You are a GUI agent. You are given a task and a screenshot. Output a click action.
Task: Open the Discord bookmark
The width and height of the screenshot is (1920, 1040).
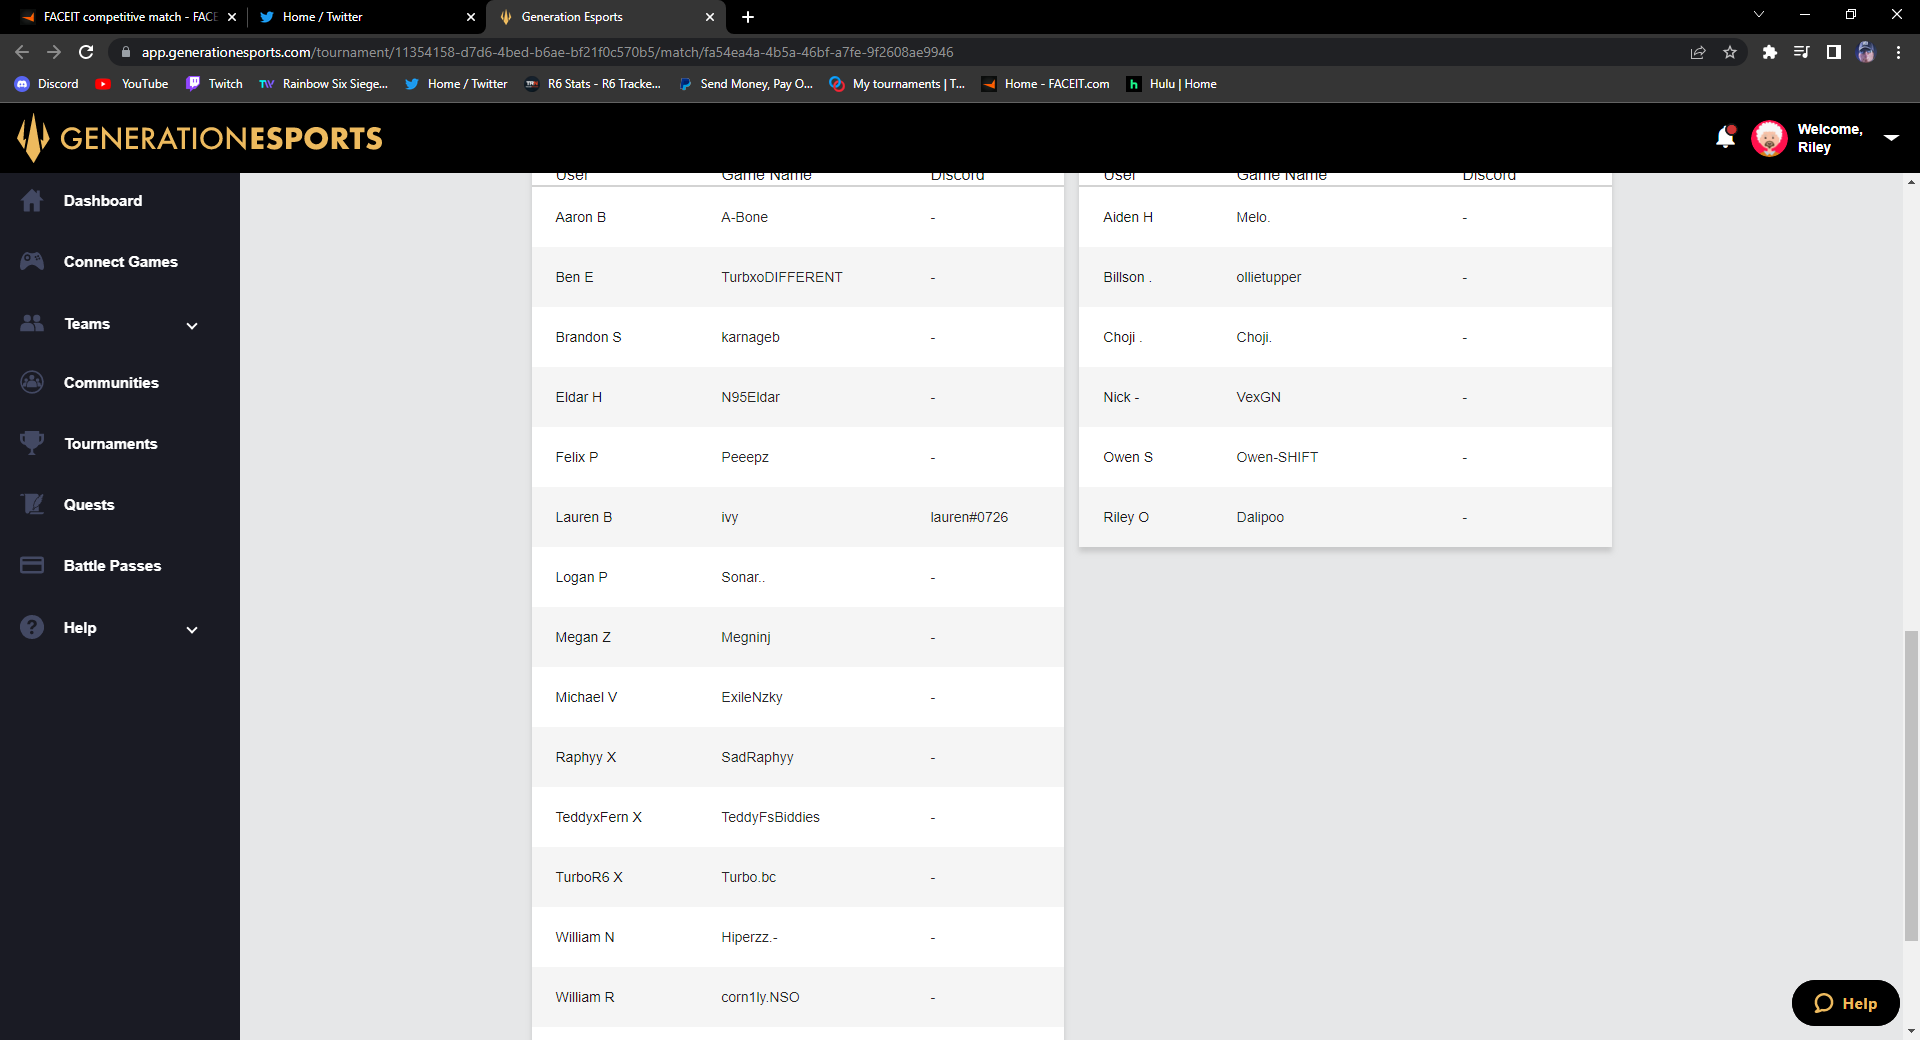tap(46, 84)
